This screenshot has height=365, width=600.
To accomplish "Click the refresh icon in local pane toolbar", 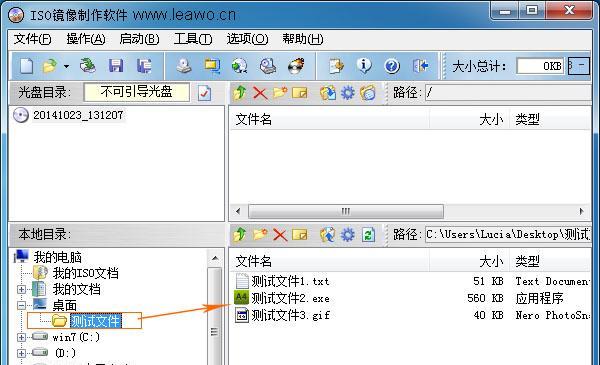I will [368, 235].
